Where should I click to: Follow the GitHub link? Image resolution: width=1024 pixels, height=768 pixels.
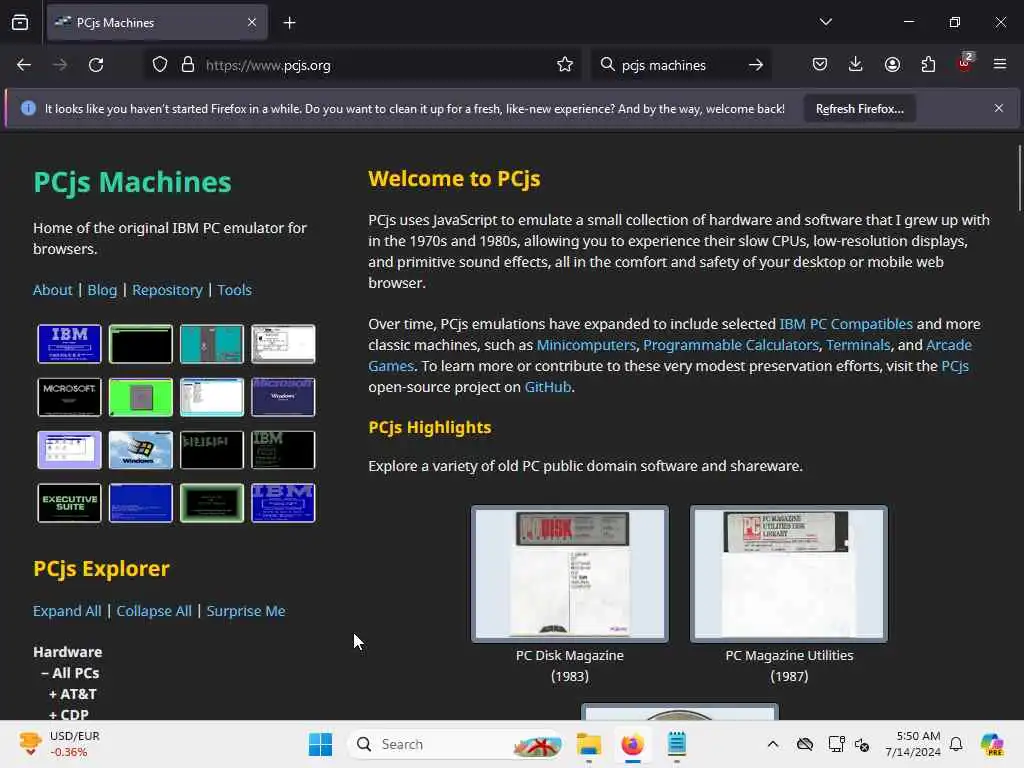pos(548,387)
